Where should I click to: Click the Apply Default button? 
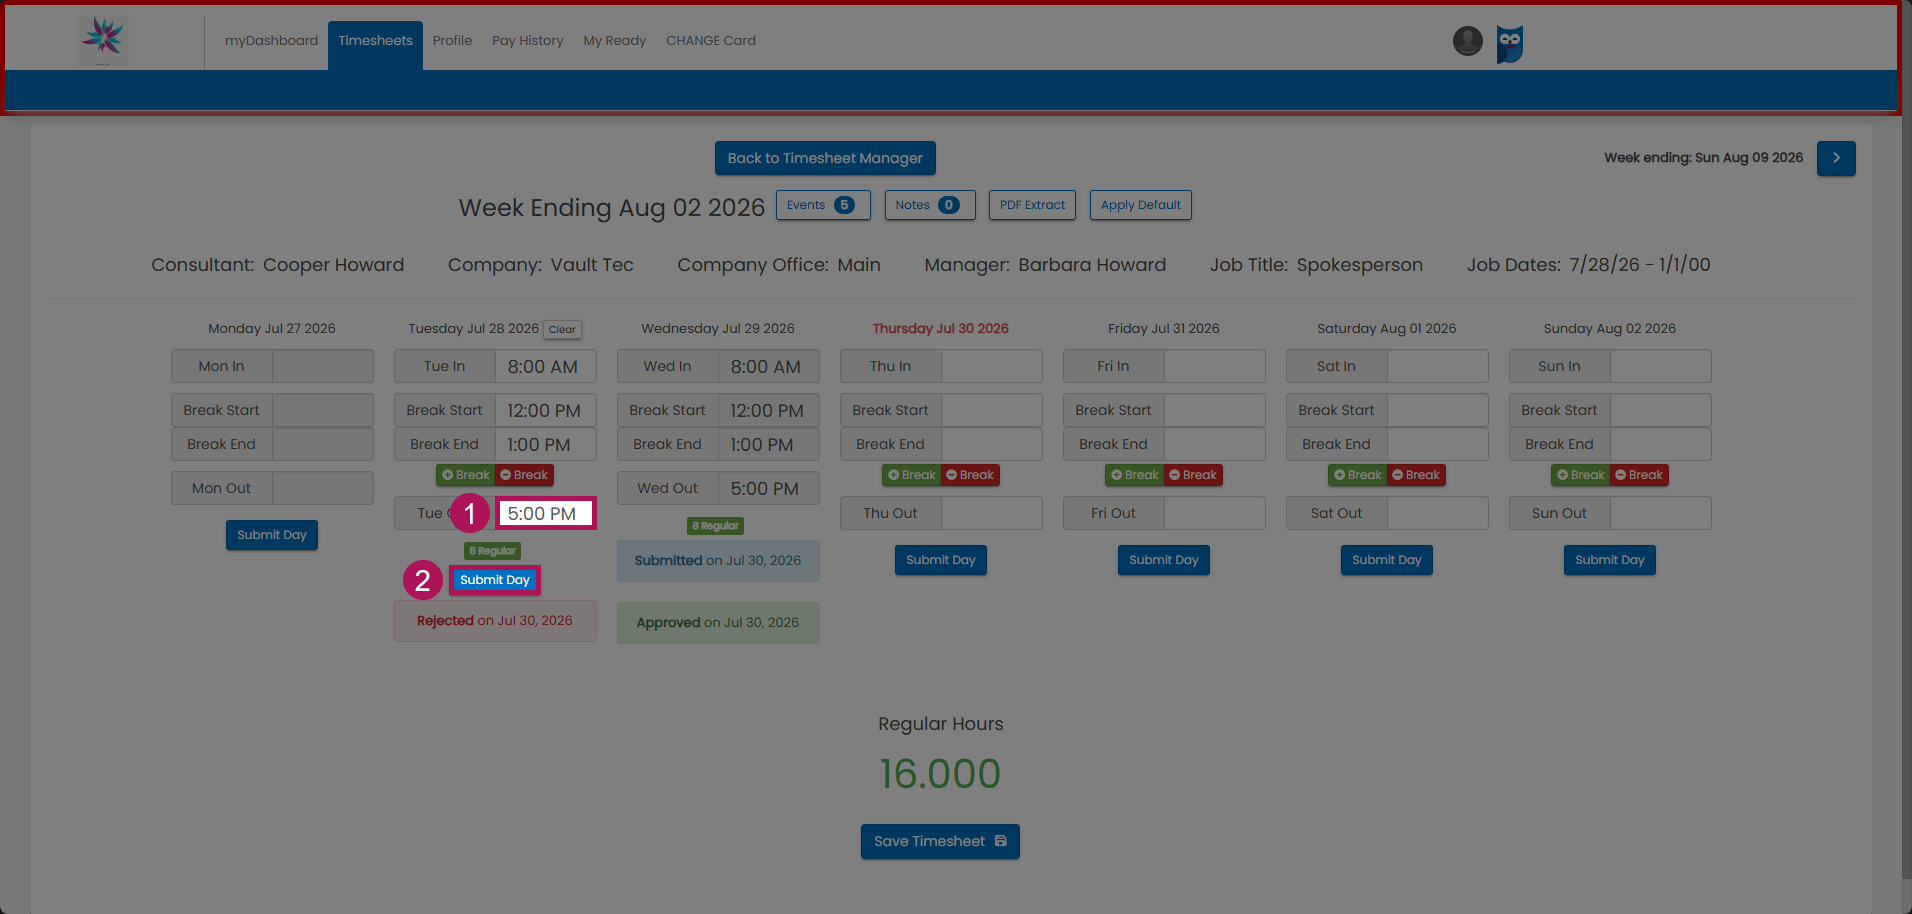[1140, 205]
